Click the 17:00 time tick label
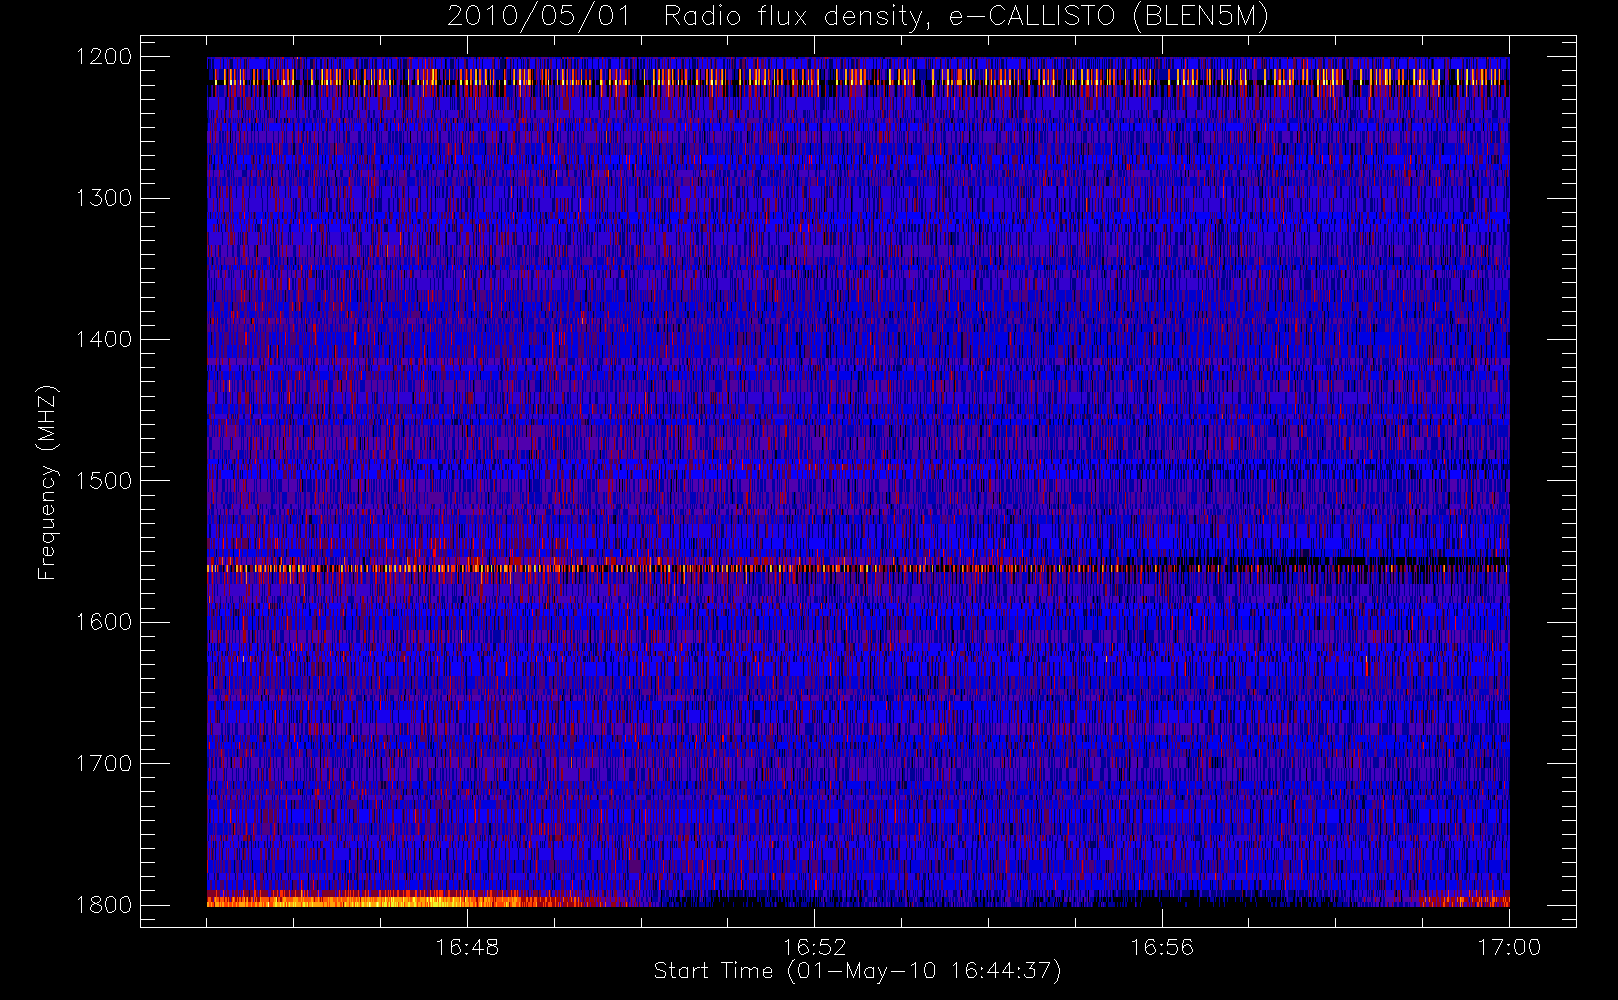This screenshot has width=1618, height=1000. pos(1509,947)
